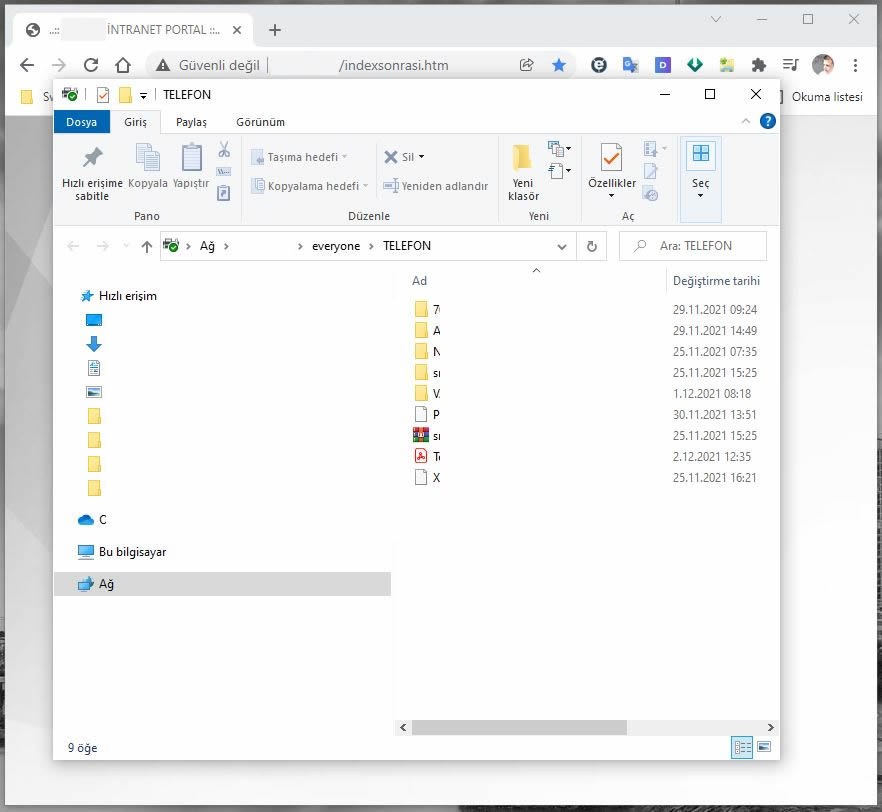Sort by Değiştirme tarihi column header

pyautogui.click(x=716, y=281)
